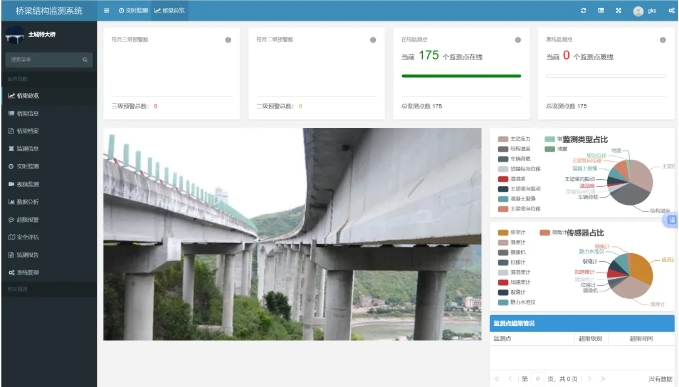Click the fullscreen expand icon in top bar
The width and height of the screenshot is (679, 387).
(x=618, y=10)
